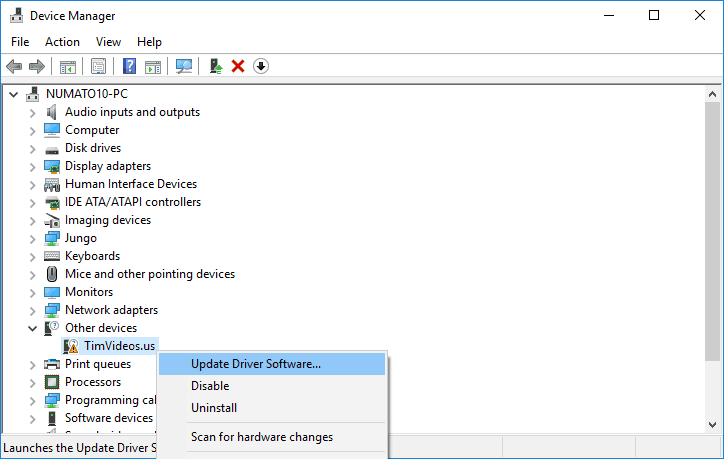Image resolution: width=724 pixels, height=459 pixels.
Task: Click the red X Uninstall toolbar icon
Action: pos(238,66)
